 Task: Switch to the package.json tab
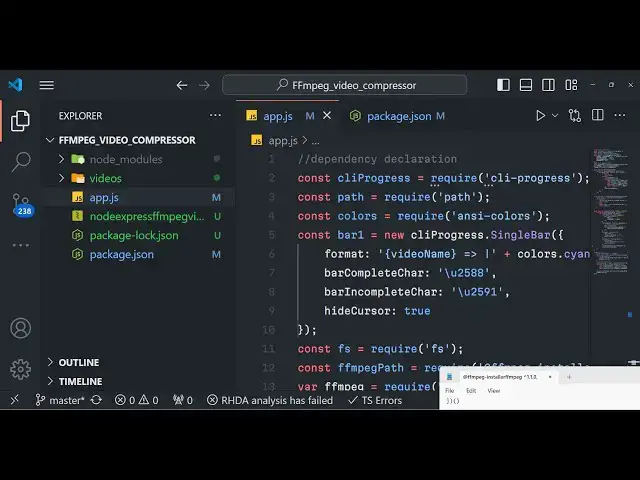pos(397,116)
